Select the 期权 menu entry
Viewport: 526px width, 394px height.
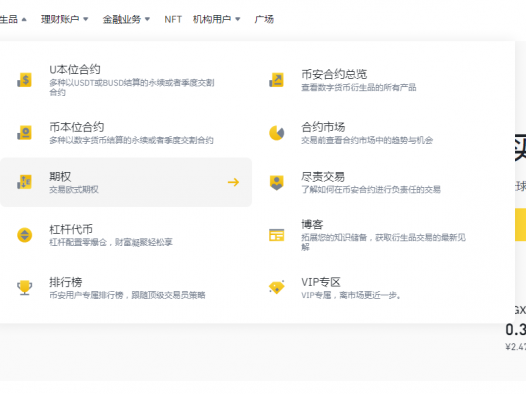[x=126, y=182]
